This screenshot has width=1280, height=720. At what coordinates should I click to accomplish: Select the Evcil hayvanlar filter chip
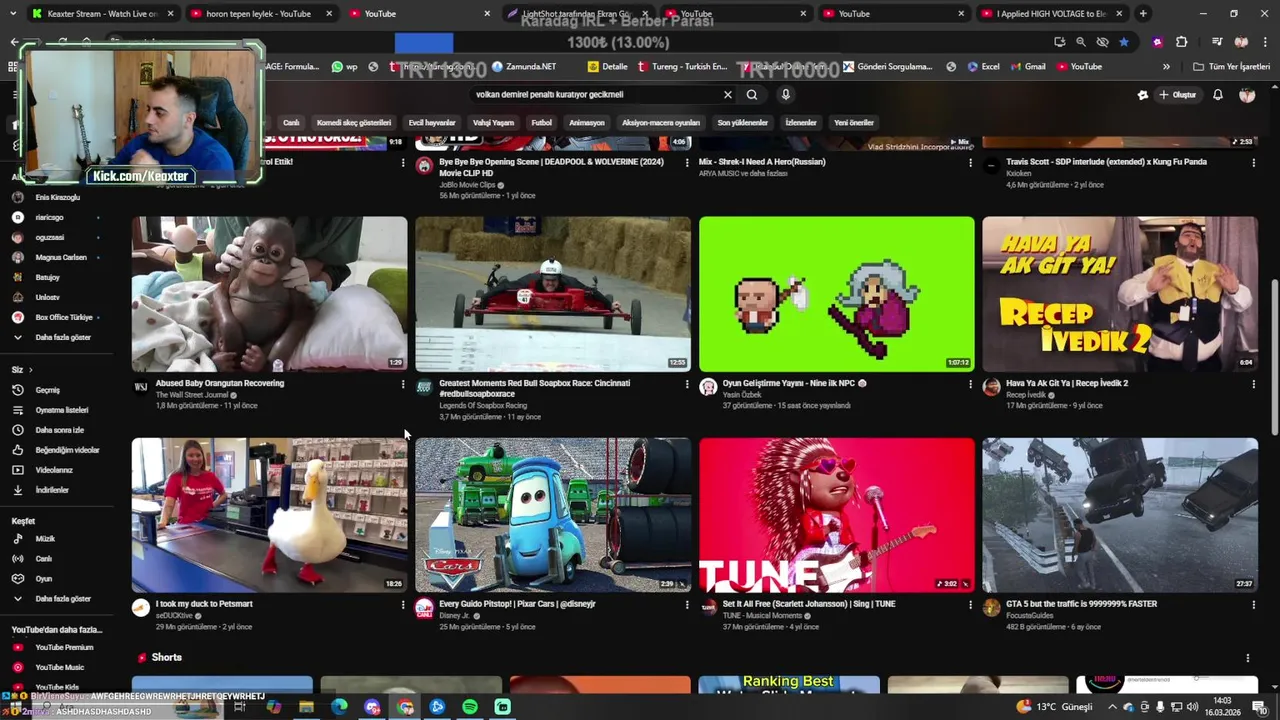click(432, 123)
